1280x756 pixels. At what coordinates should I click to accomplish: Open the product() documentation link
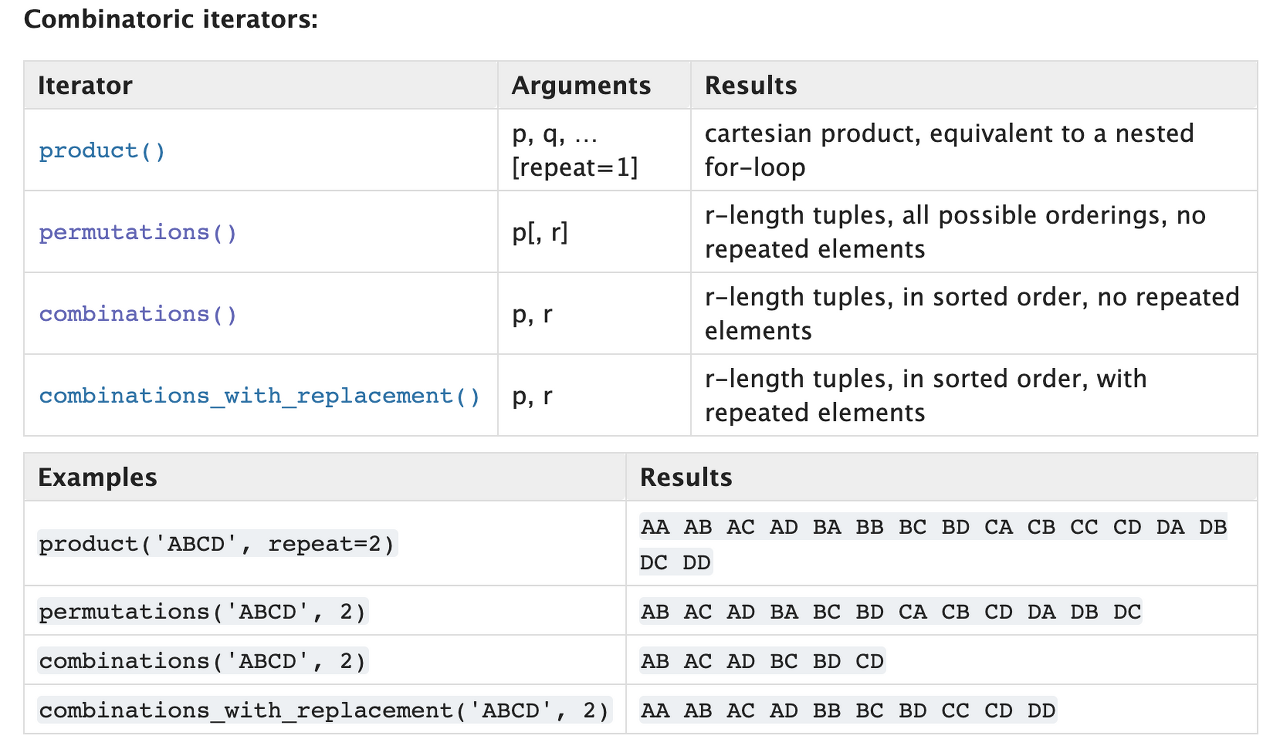click(x=102, y=151)
